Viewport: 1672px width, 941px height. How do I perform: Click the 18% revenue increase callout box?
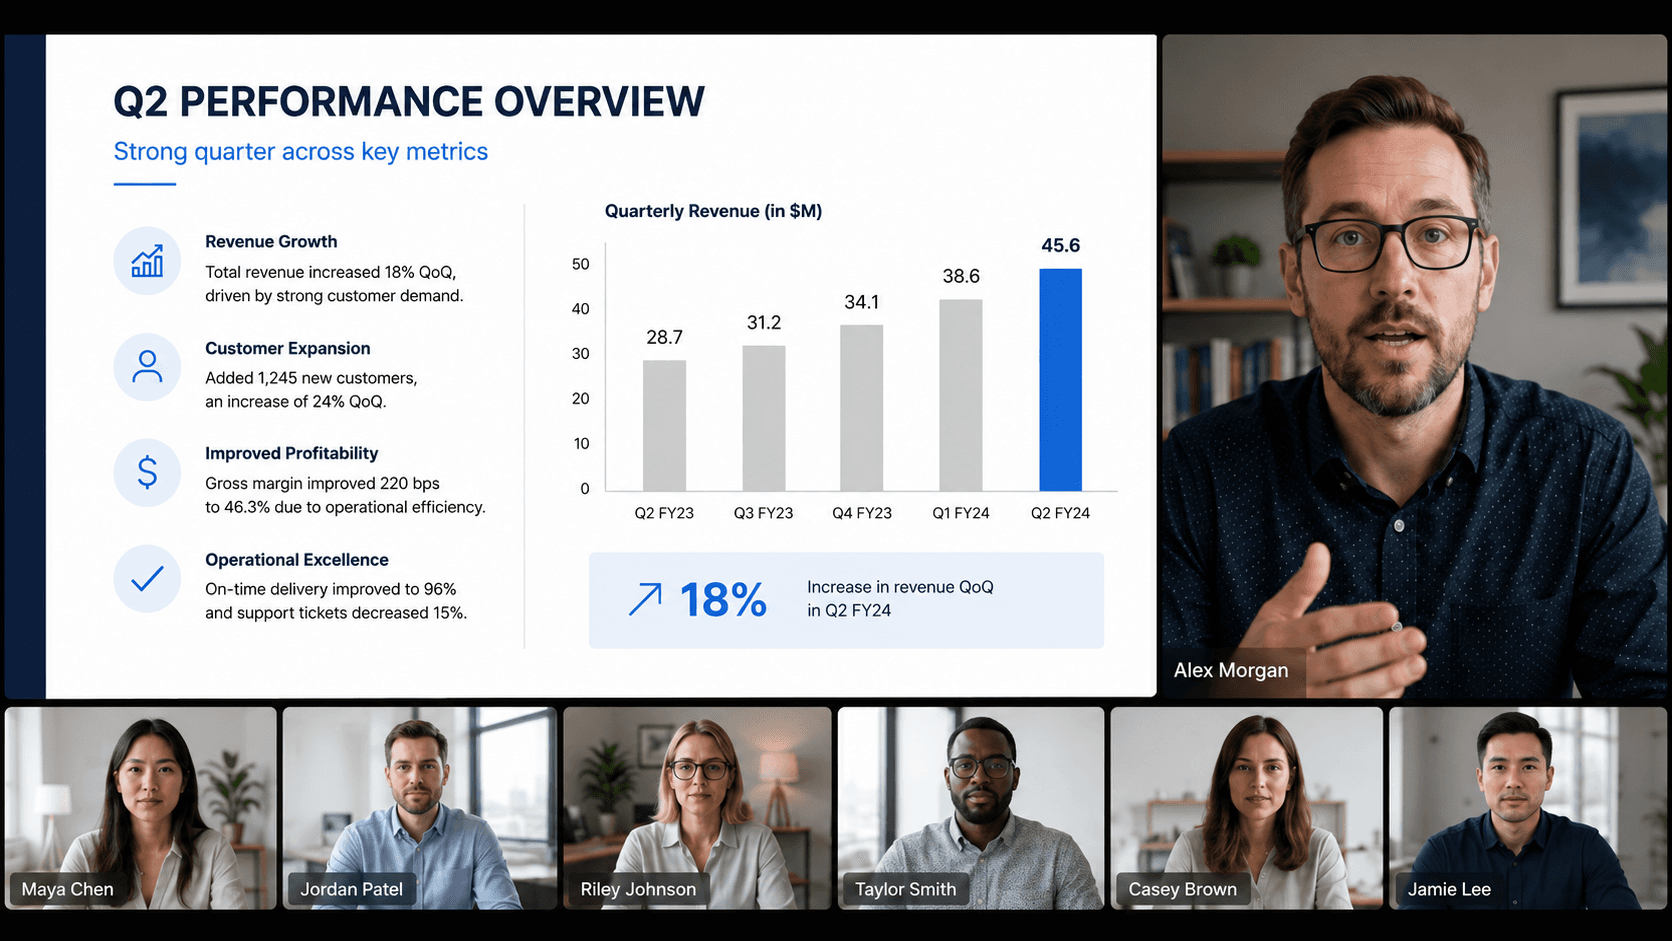[x=846, y=600]
